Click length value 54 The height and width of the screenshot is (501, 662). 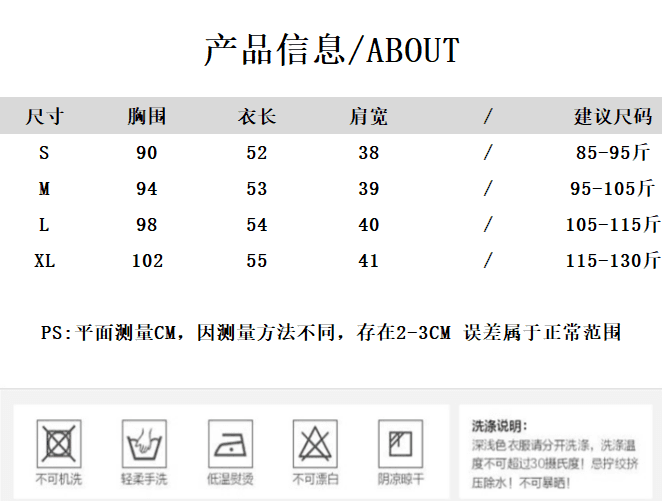(x=257, y=225)
